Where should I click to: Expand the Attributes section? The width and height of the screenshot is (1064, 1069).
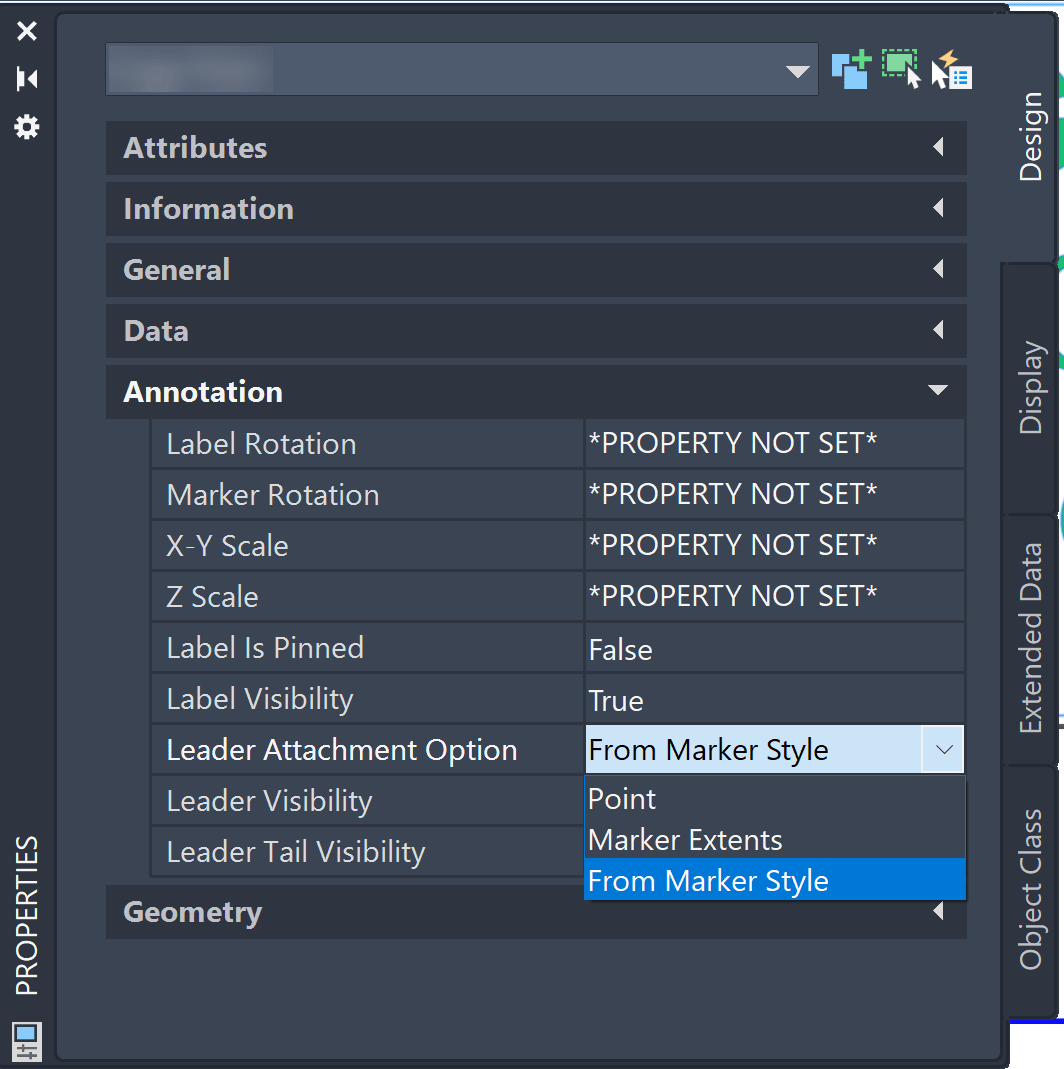tap(536, 148)
